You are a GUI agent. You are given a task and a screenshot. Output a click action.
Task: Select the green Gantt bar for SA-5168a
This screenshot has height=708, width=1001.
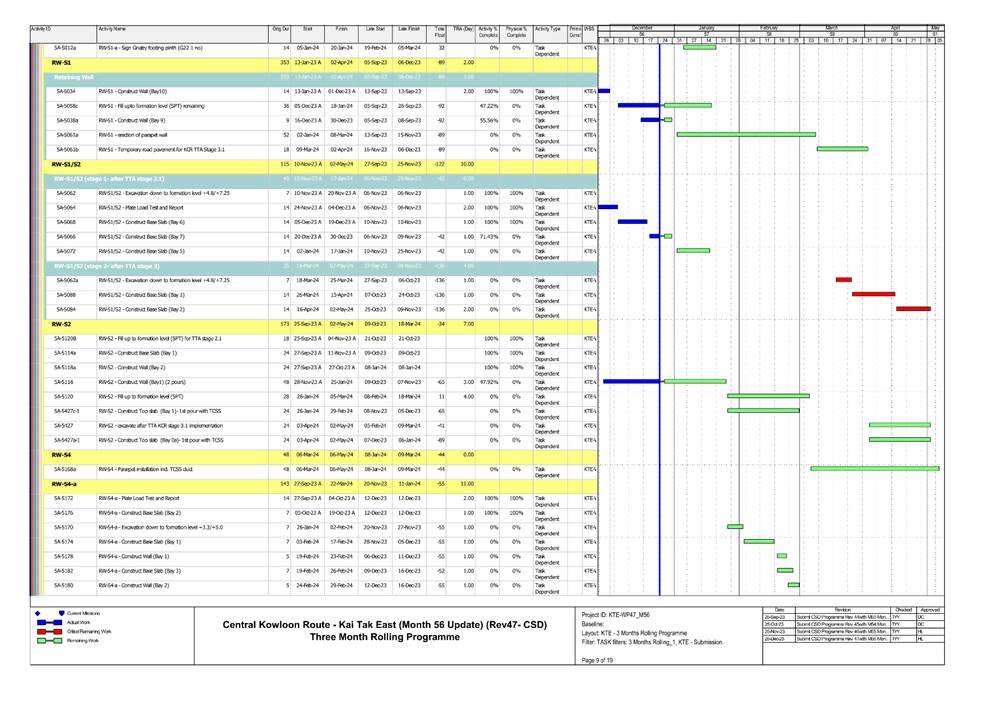click(x=874, y=468)
